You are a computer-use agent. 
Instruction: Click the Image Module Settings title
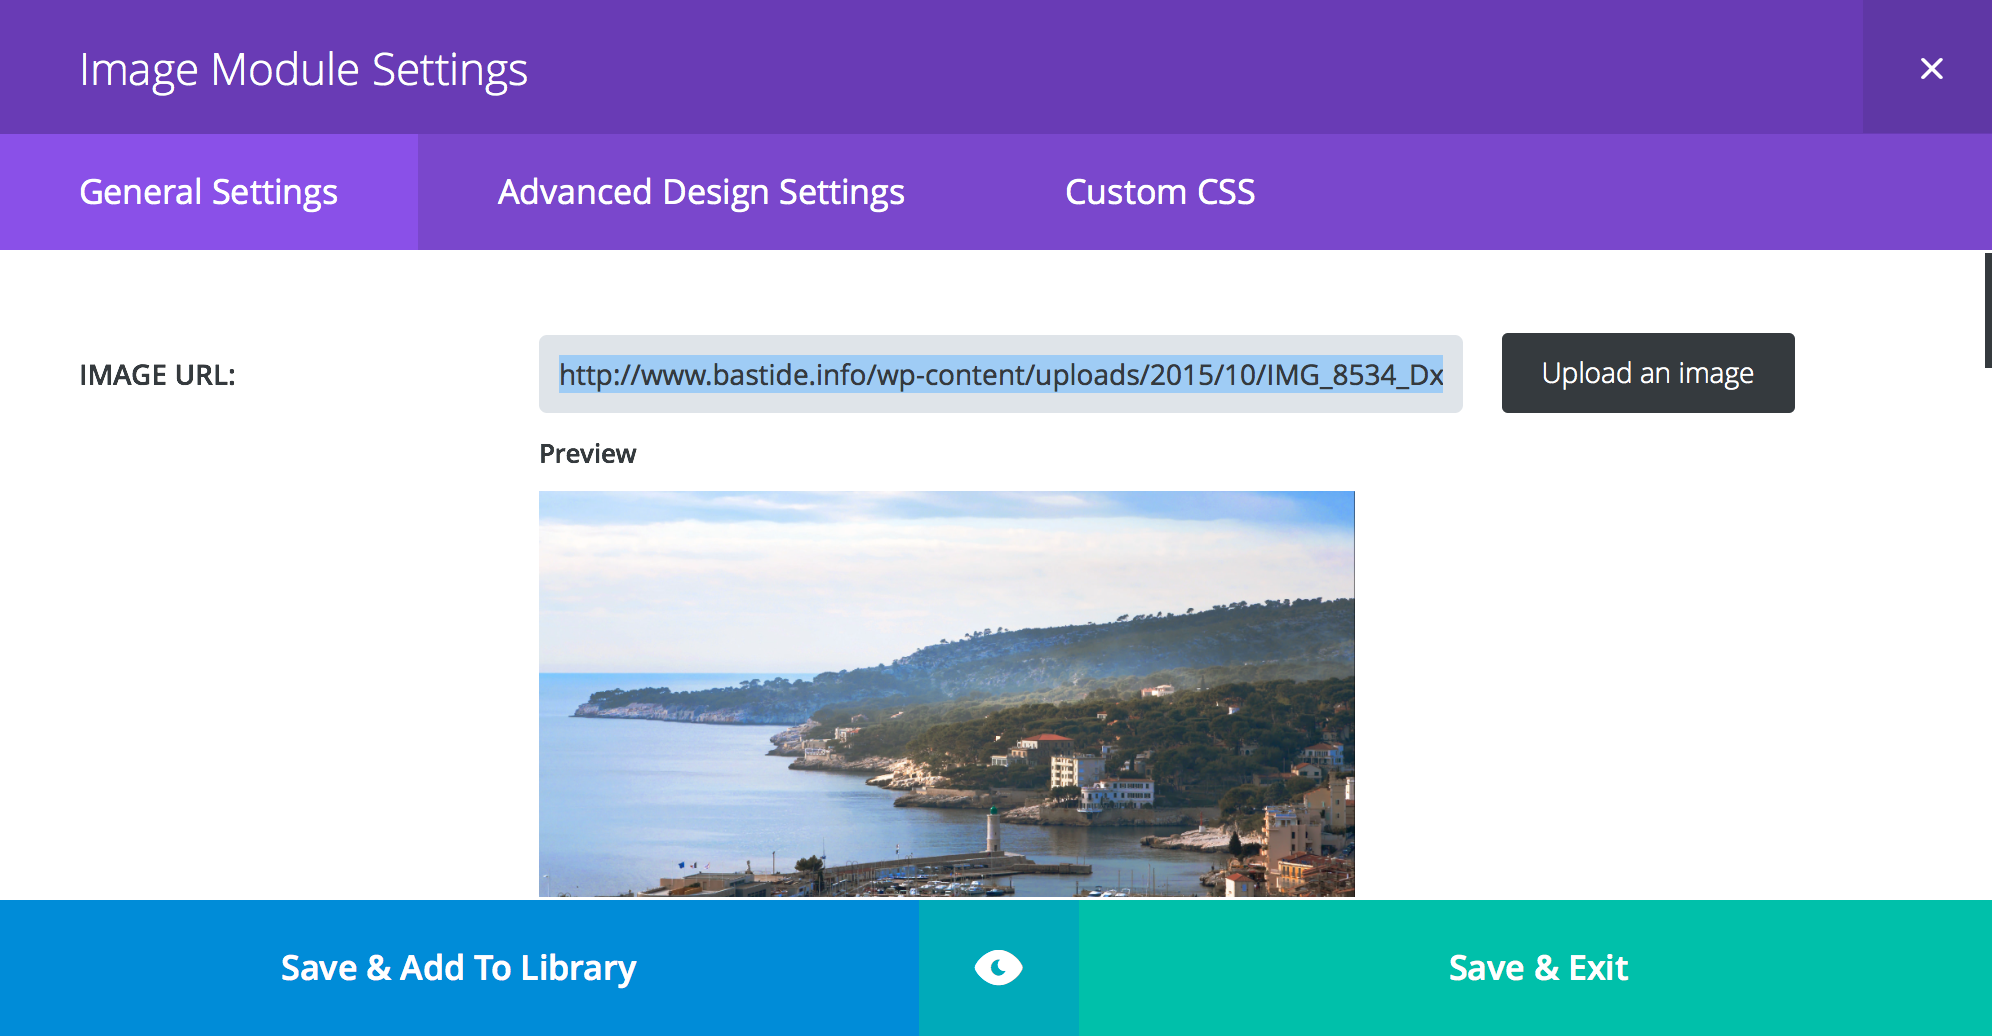coord(303,70)
